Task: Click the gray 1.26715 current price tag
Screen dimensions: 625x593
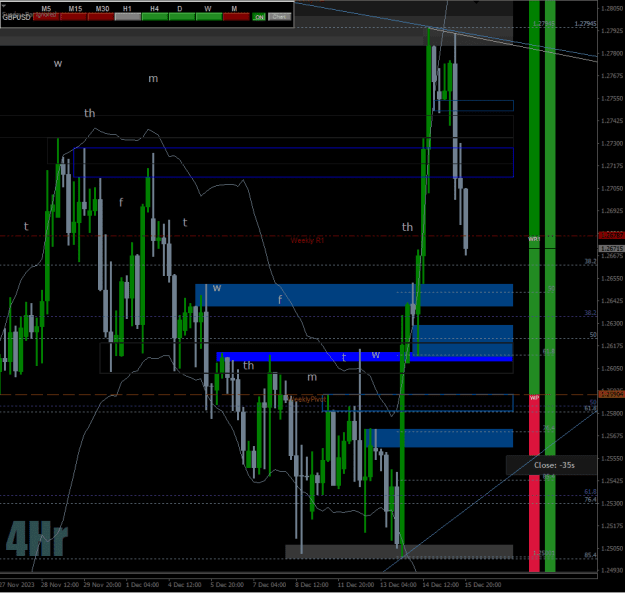Action: 612,248
